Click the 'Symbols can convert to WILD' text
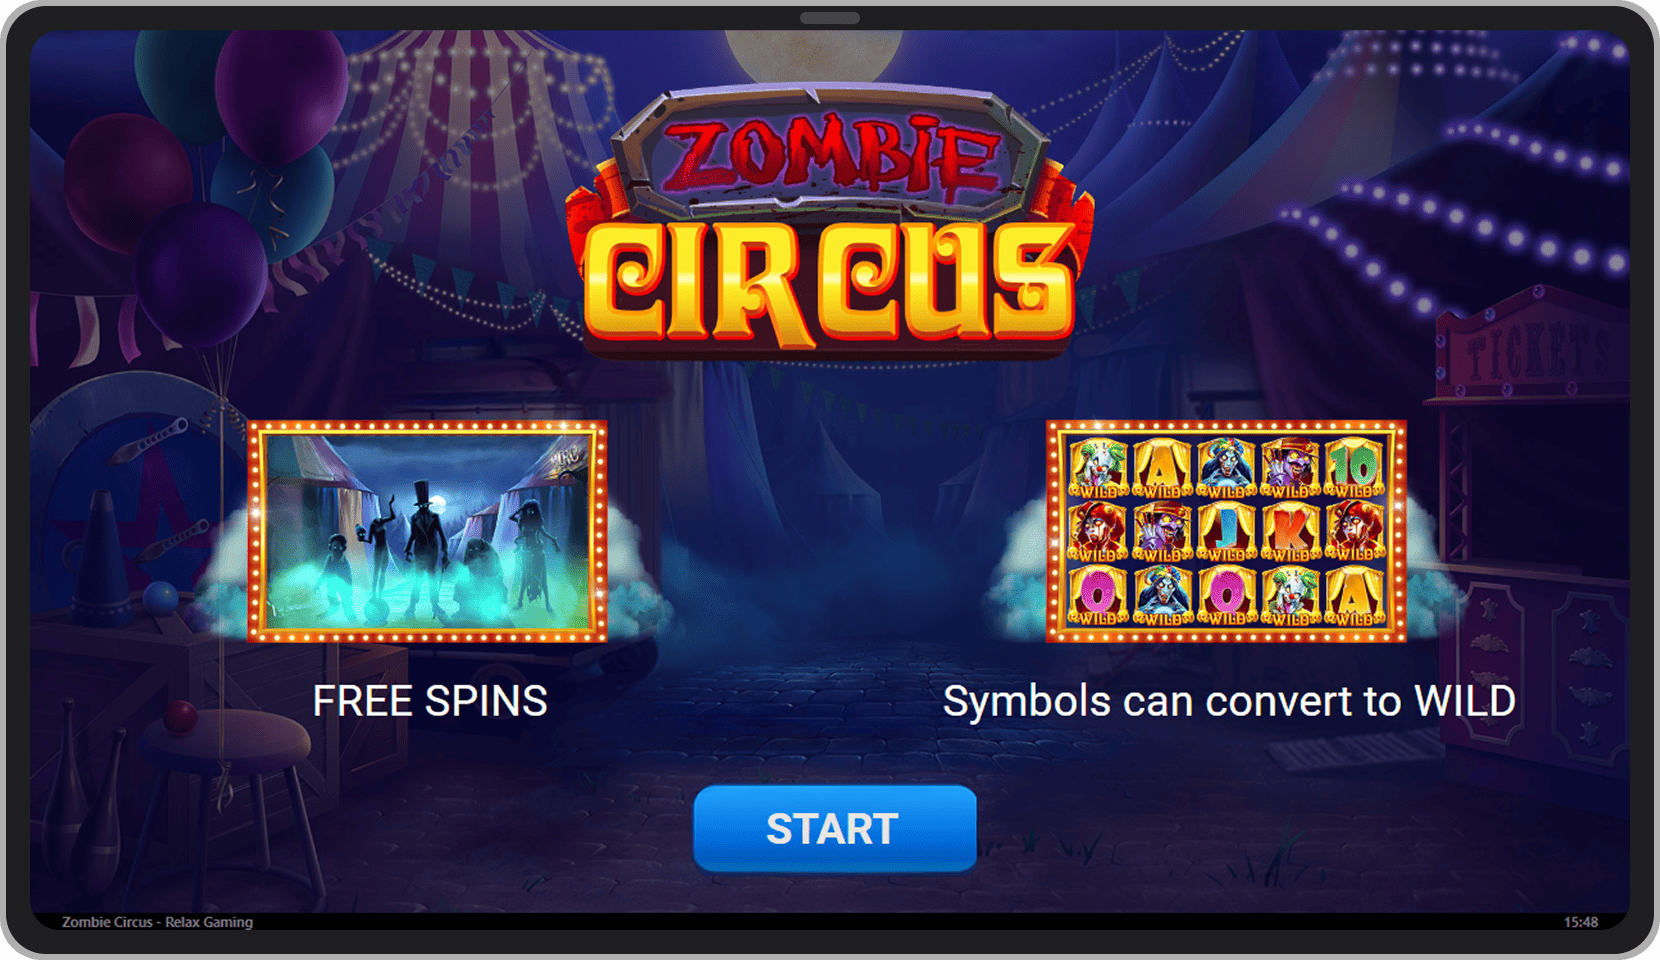The height and width of the screenshot is (960, 1660). click(1229, 701)
